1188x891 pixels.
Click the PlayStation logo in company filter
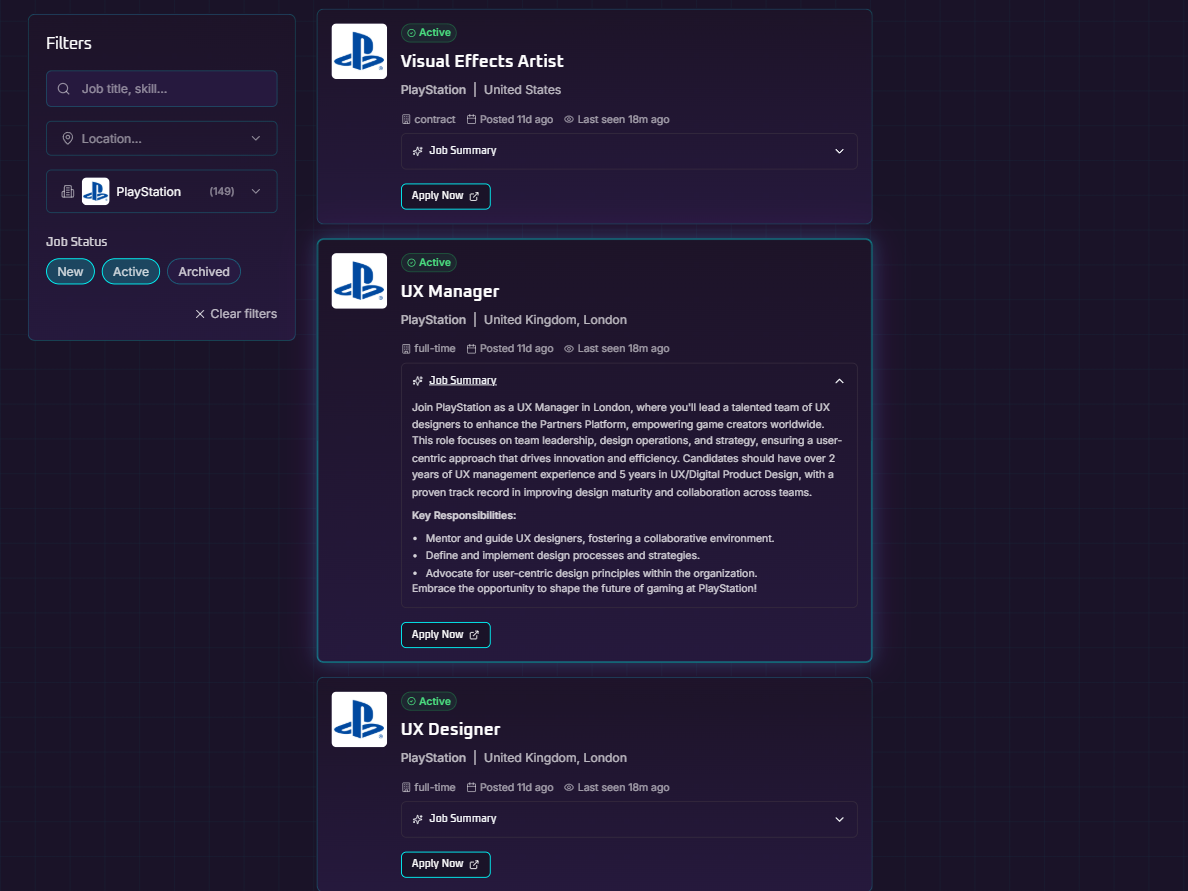click(95, 192)
